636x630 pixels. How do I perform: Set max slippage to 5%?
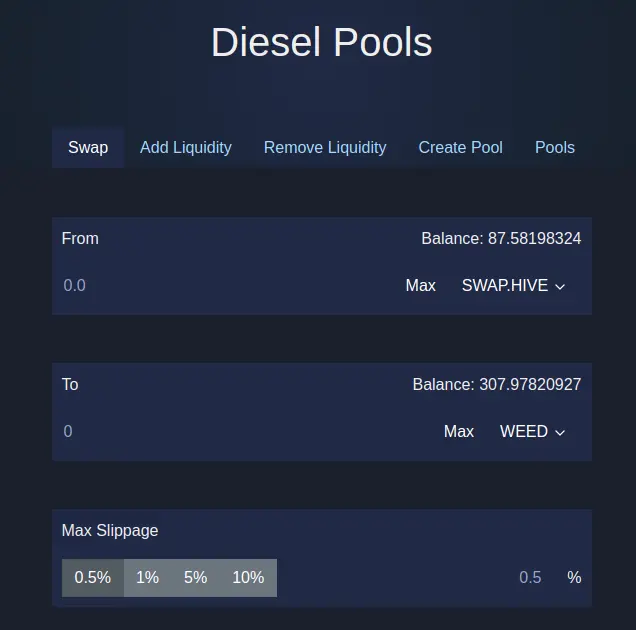pos(196,578)
